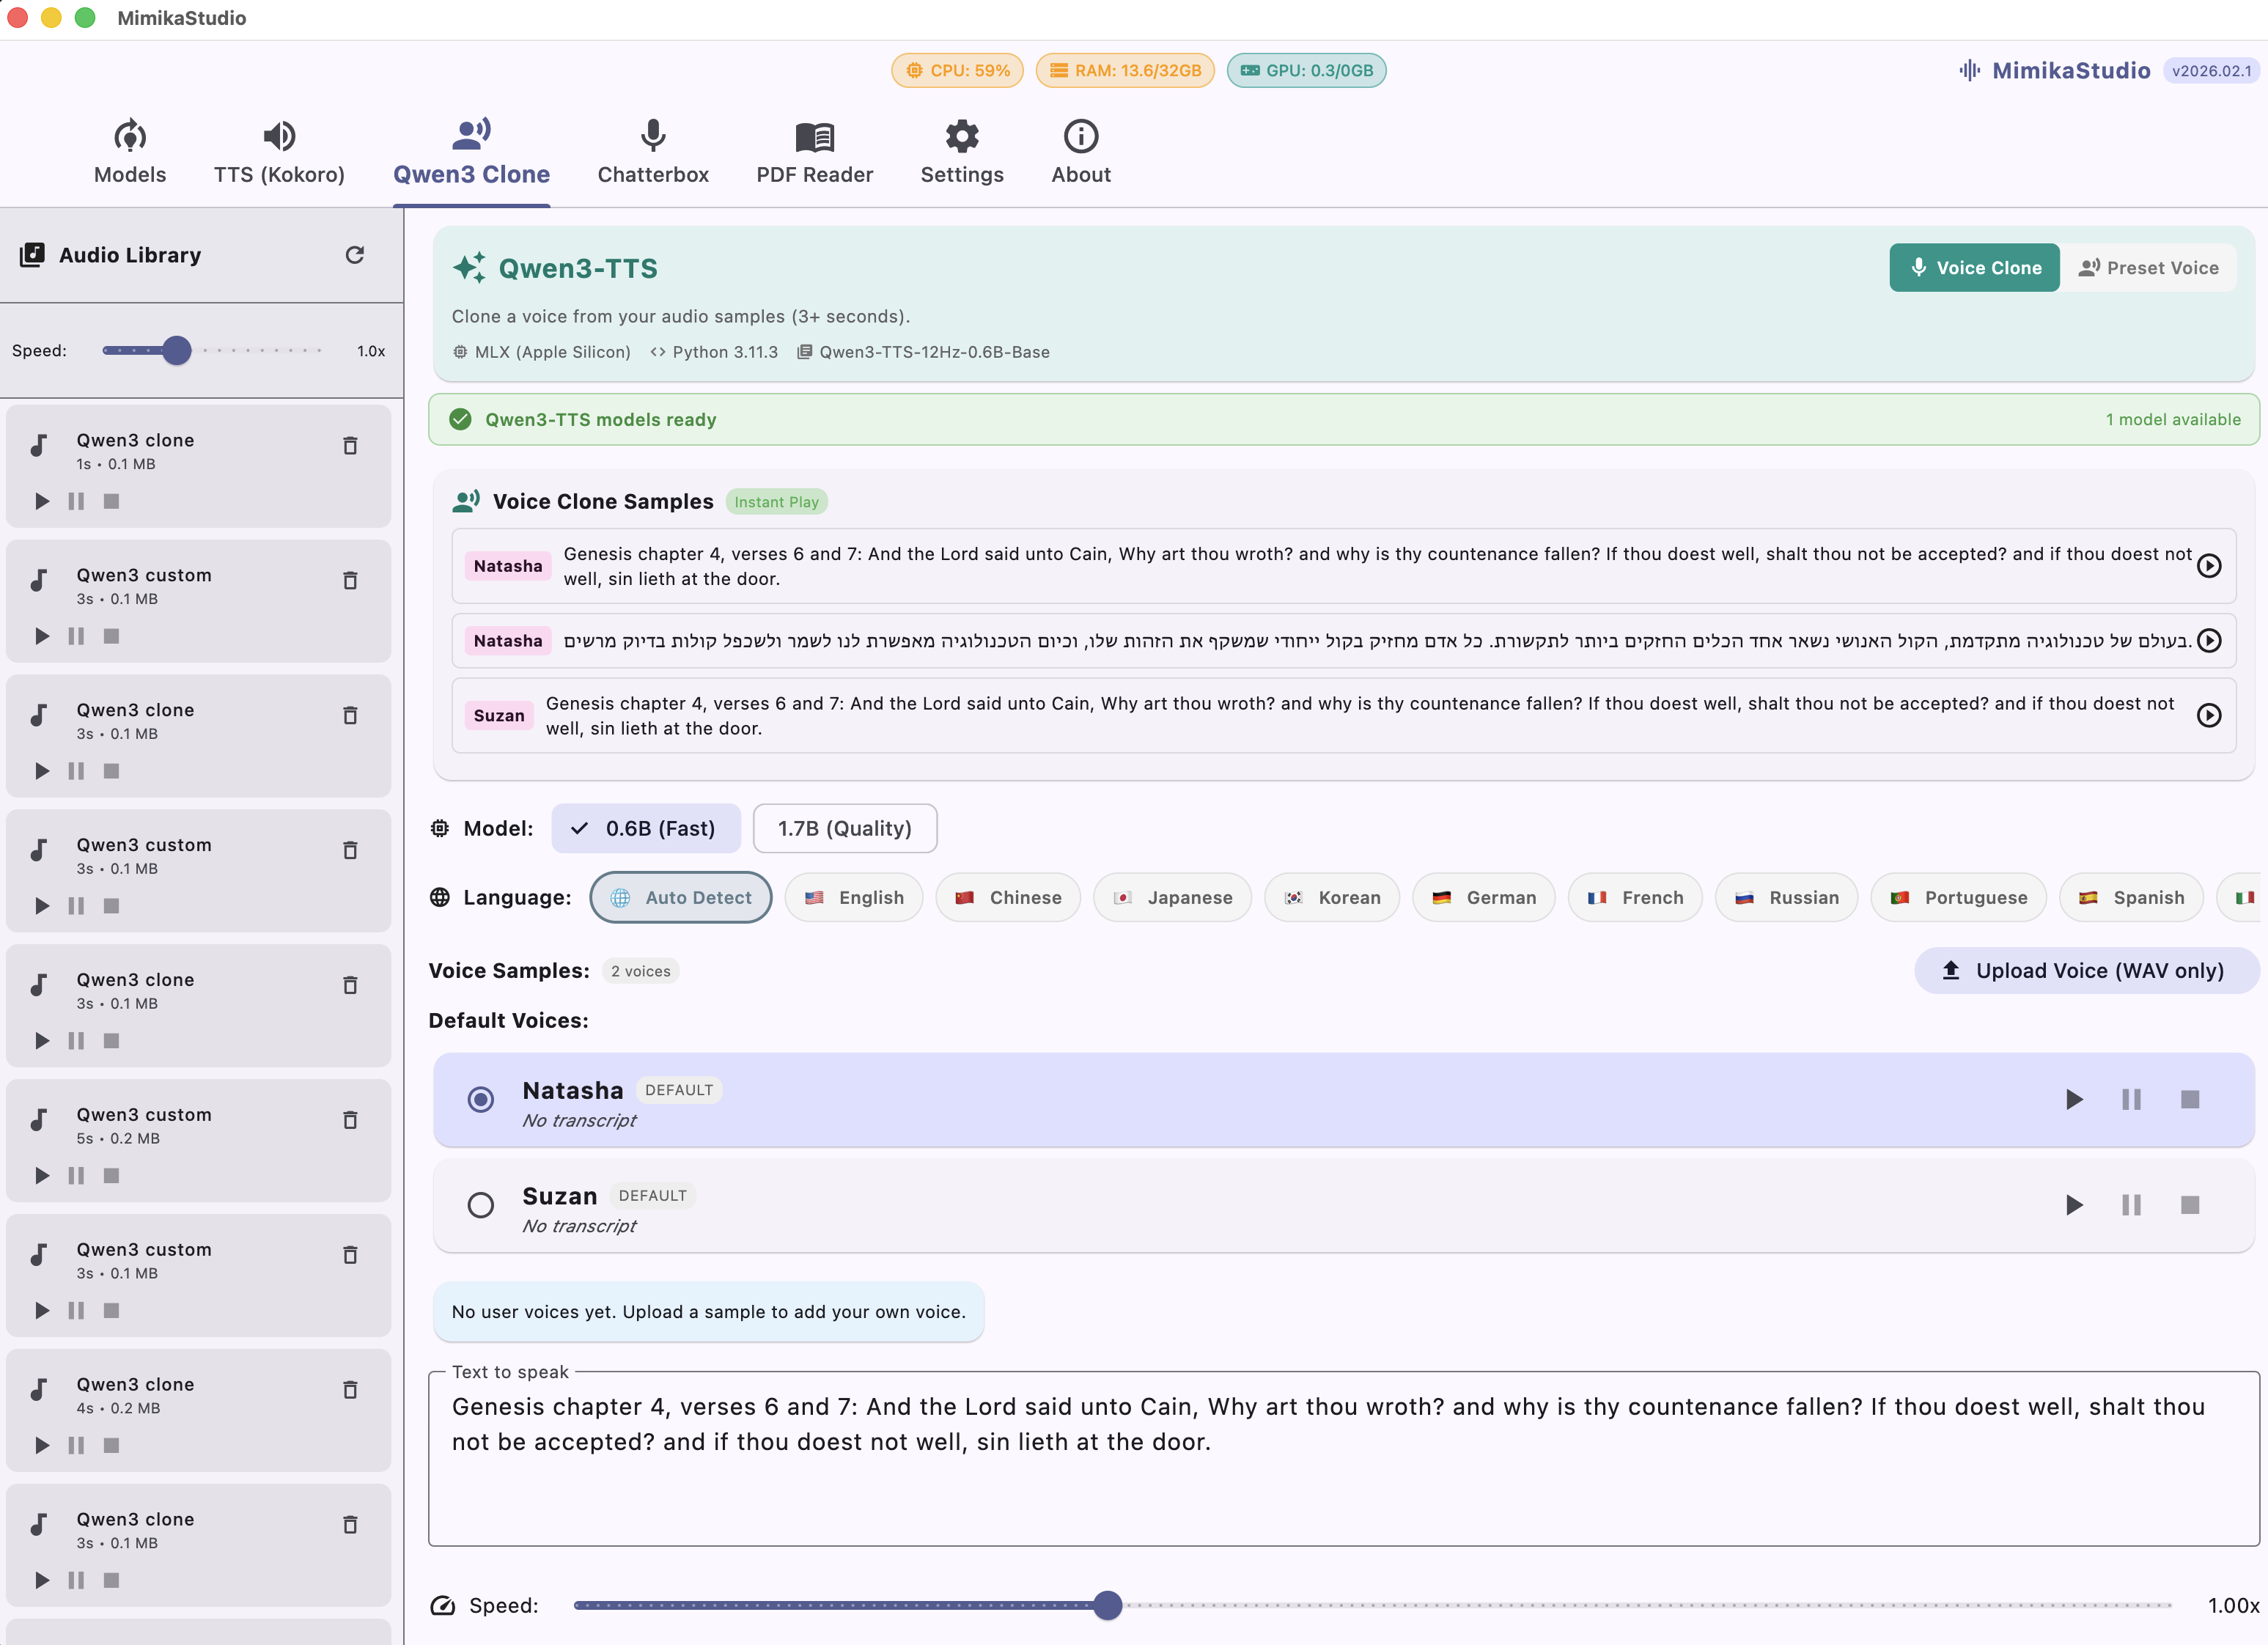The height and width of the screenshot is (1645, 2268).
Task: Stop playback of the Natasha default voice
Action: (x=2190, y=1099)
